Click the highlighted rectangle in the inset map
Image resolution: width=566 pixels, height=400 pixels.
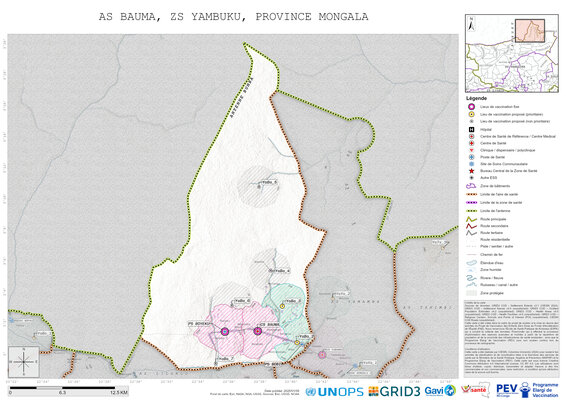click(530, 31)
